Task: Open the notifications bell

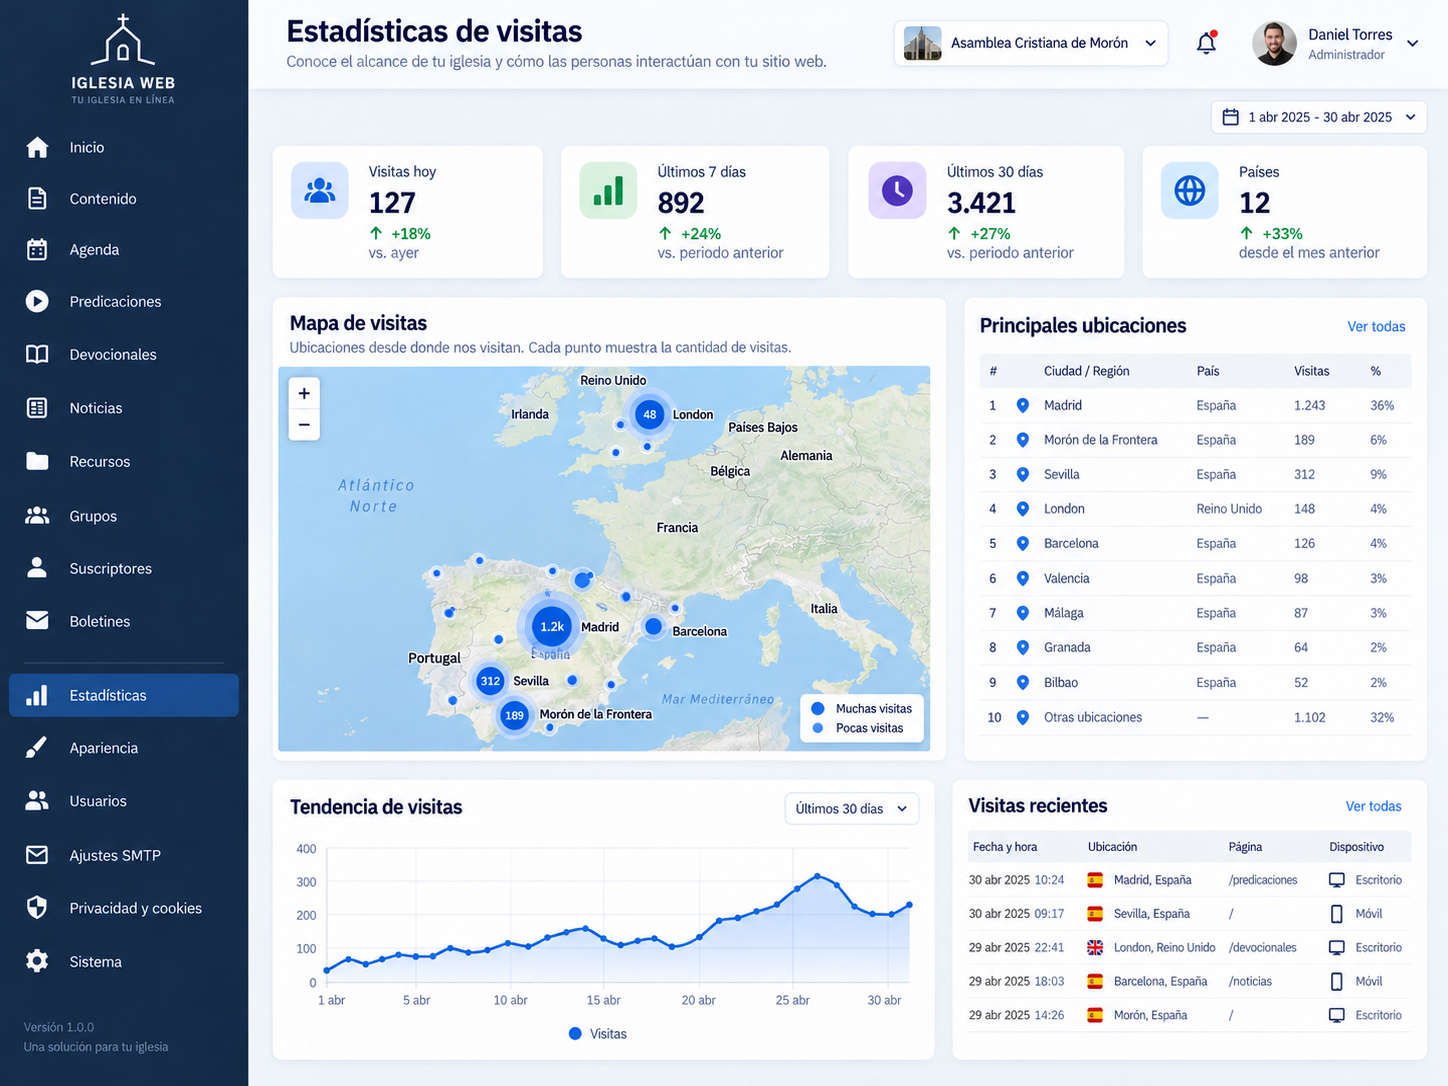Action: [x=1206, y=43]
